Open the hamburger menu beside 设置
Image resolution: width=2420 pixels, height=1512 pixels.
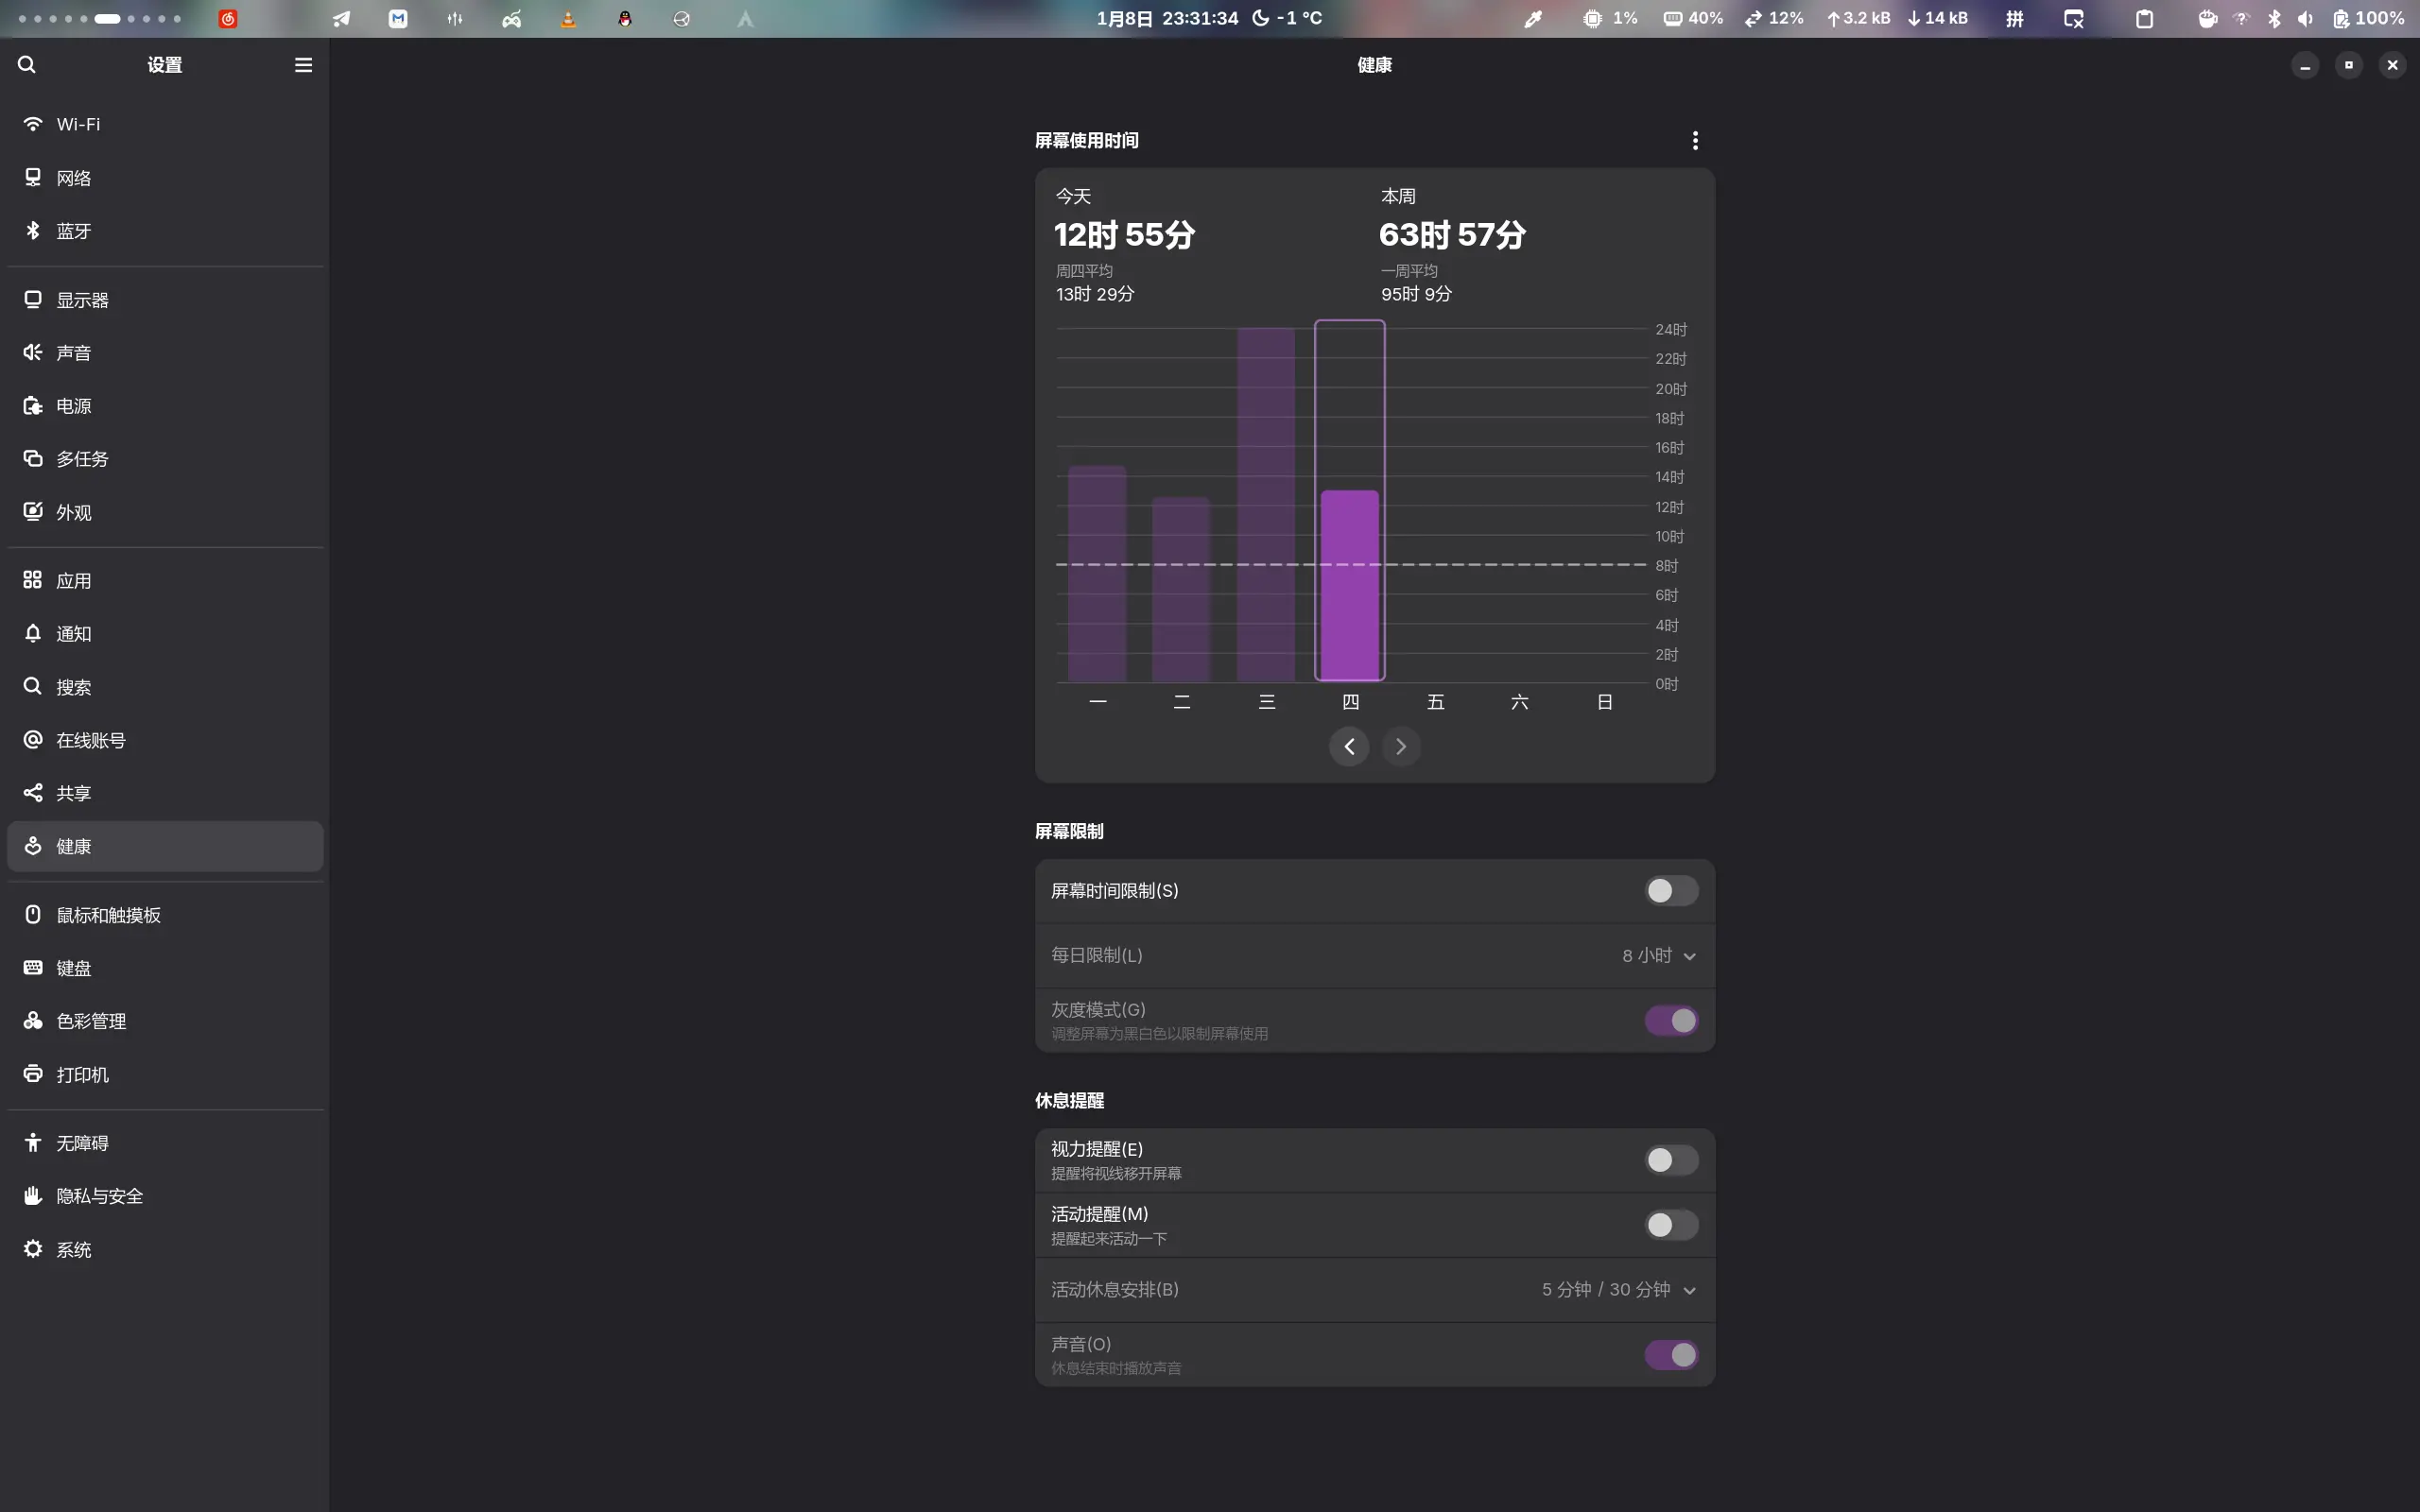pos(303,65)
